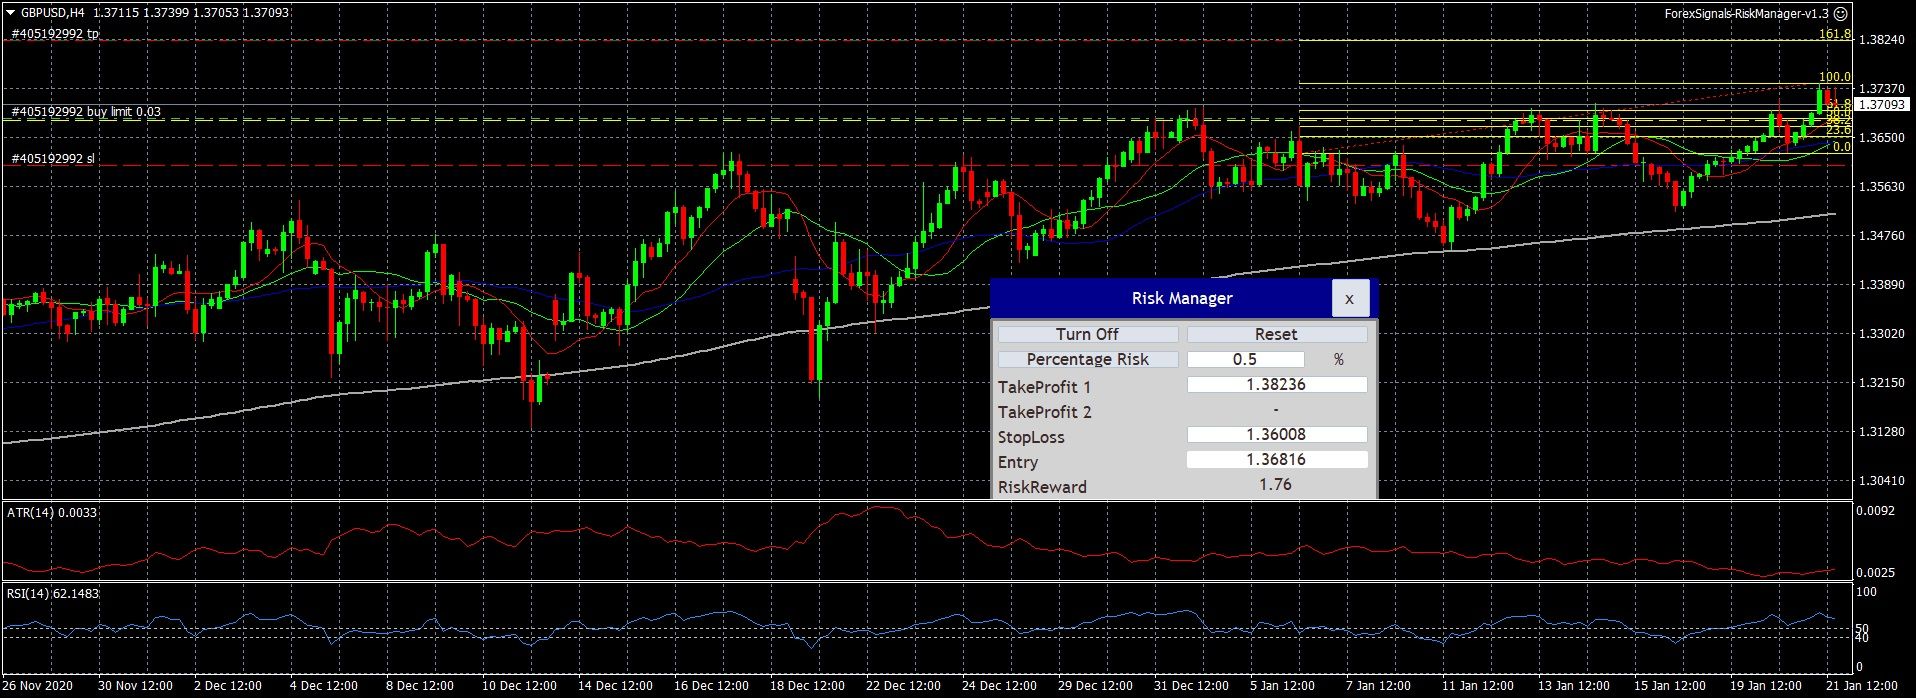Select the #405192992 sl order line label
1916x698 pixels.
click(53, 159)
